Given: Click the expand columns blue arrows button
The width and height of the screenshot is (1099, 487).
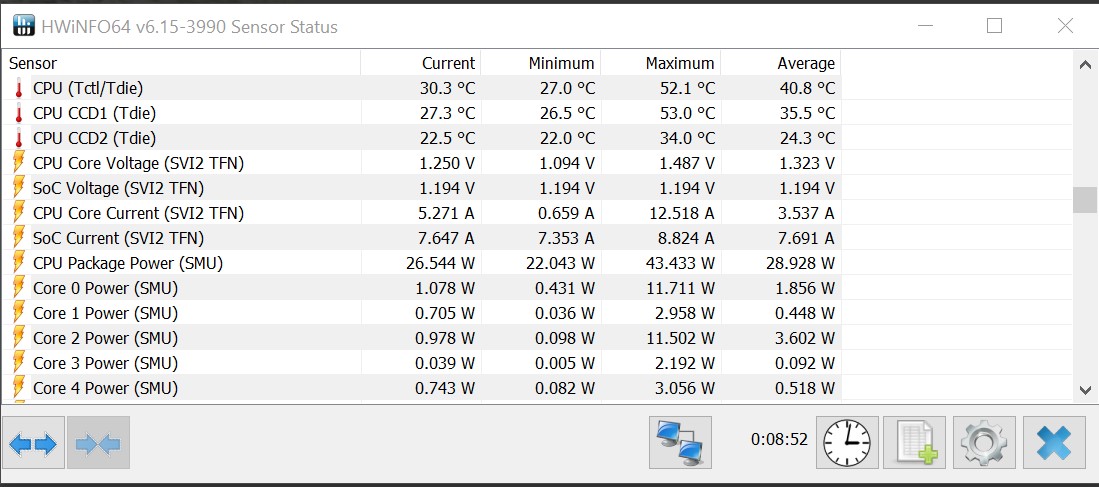Looking at the screenshot, I should 34,443.
